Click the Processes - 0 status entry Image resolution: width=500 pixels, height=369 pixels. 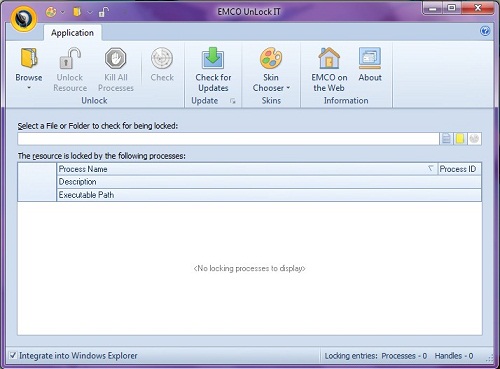[x=404, y=356]
